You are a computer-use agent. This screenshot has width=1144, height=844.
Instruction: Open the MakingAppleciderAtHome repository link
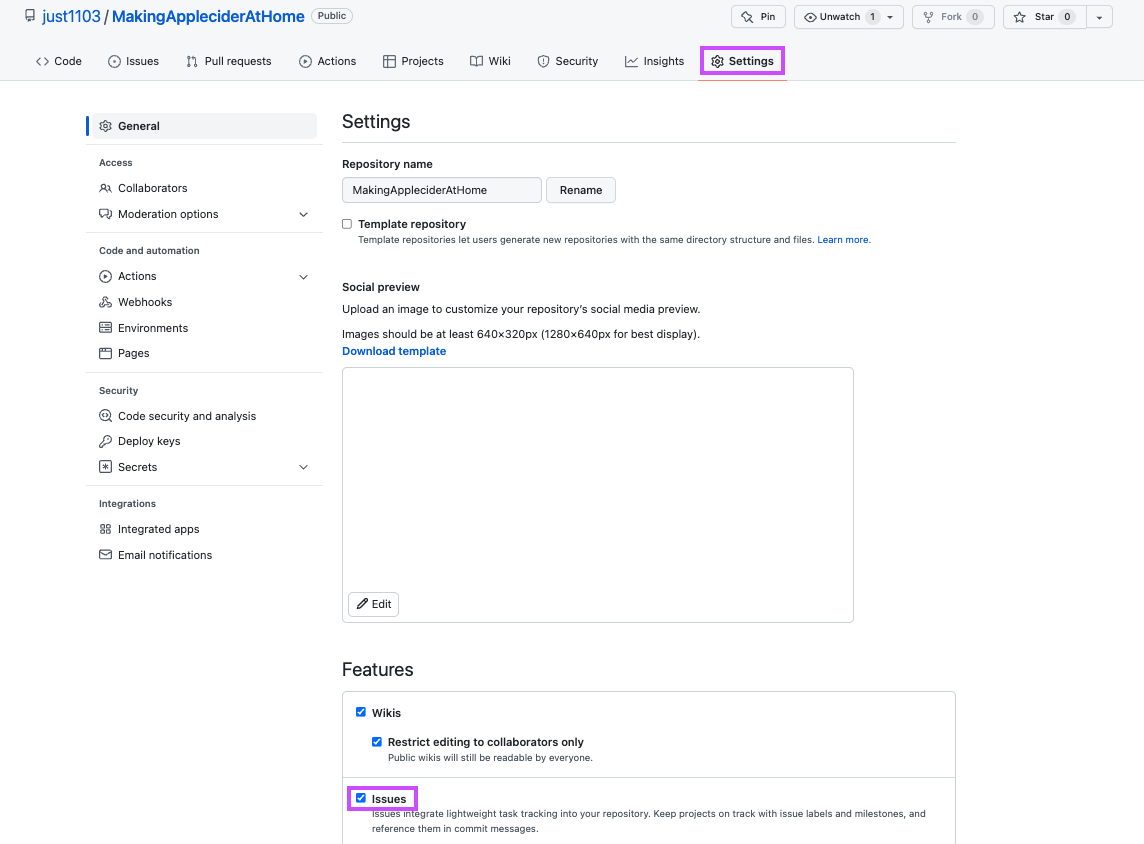208,16
